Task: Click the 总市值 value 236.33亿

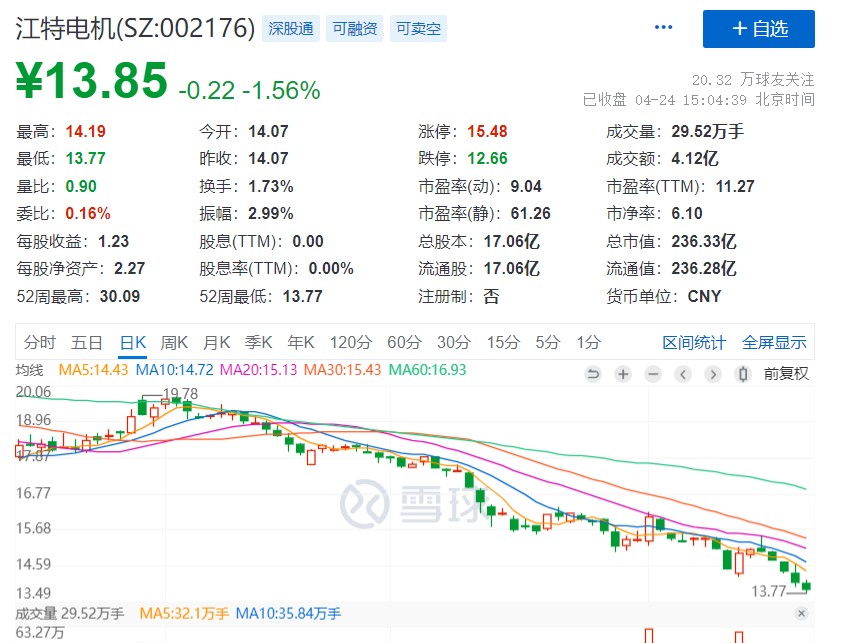Action: coord(704,241)
